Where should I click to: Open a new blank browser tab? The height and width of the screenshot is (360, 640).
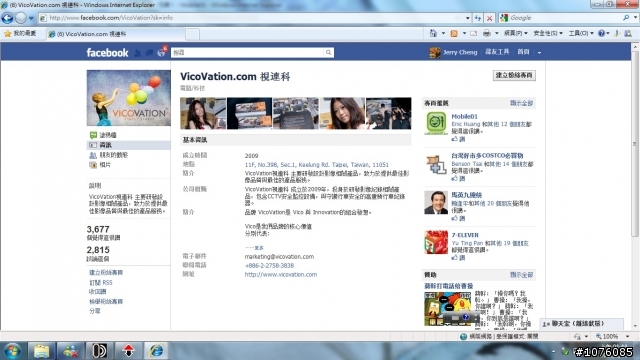192,34
